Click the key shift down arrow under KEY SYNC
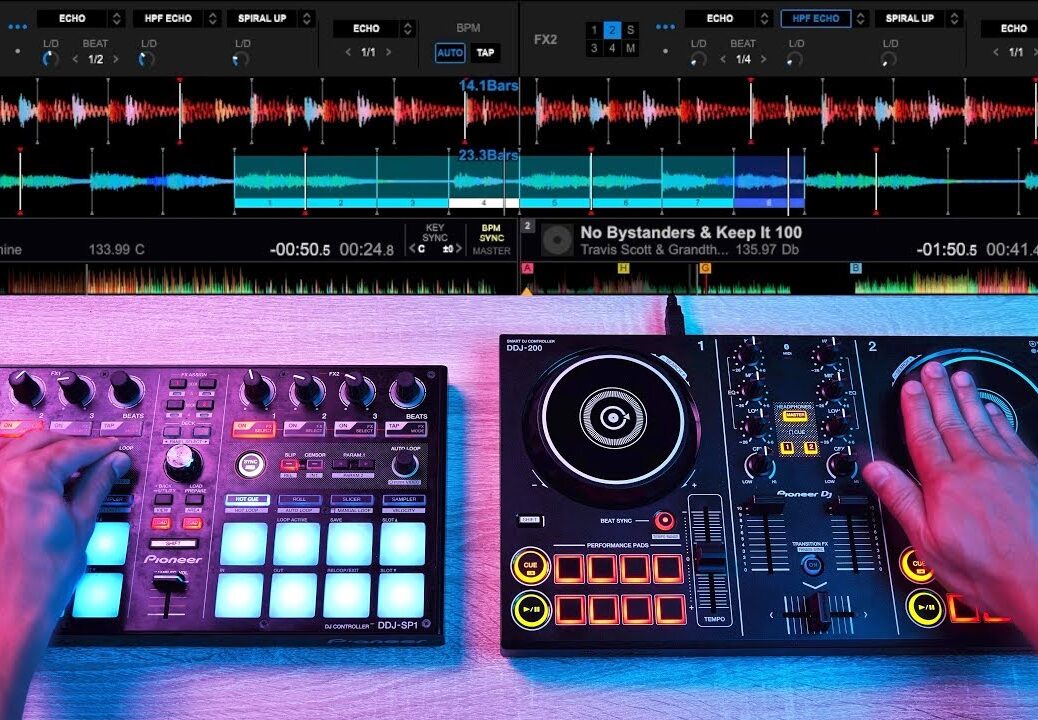 (x=412, y=249)
